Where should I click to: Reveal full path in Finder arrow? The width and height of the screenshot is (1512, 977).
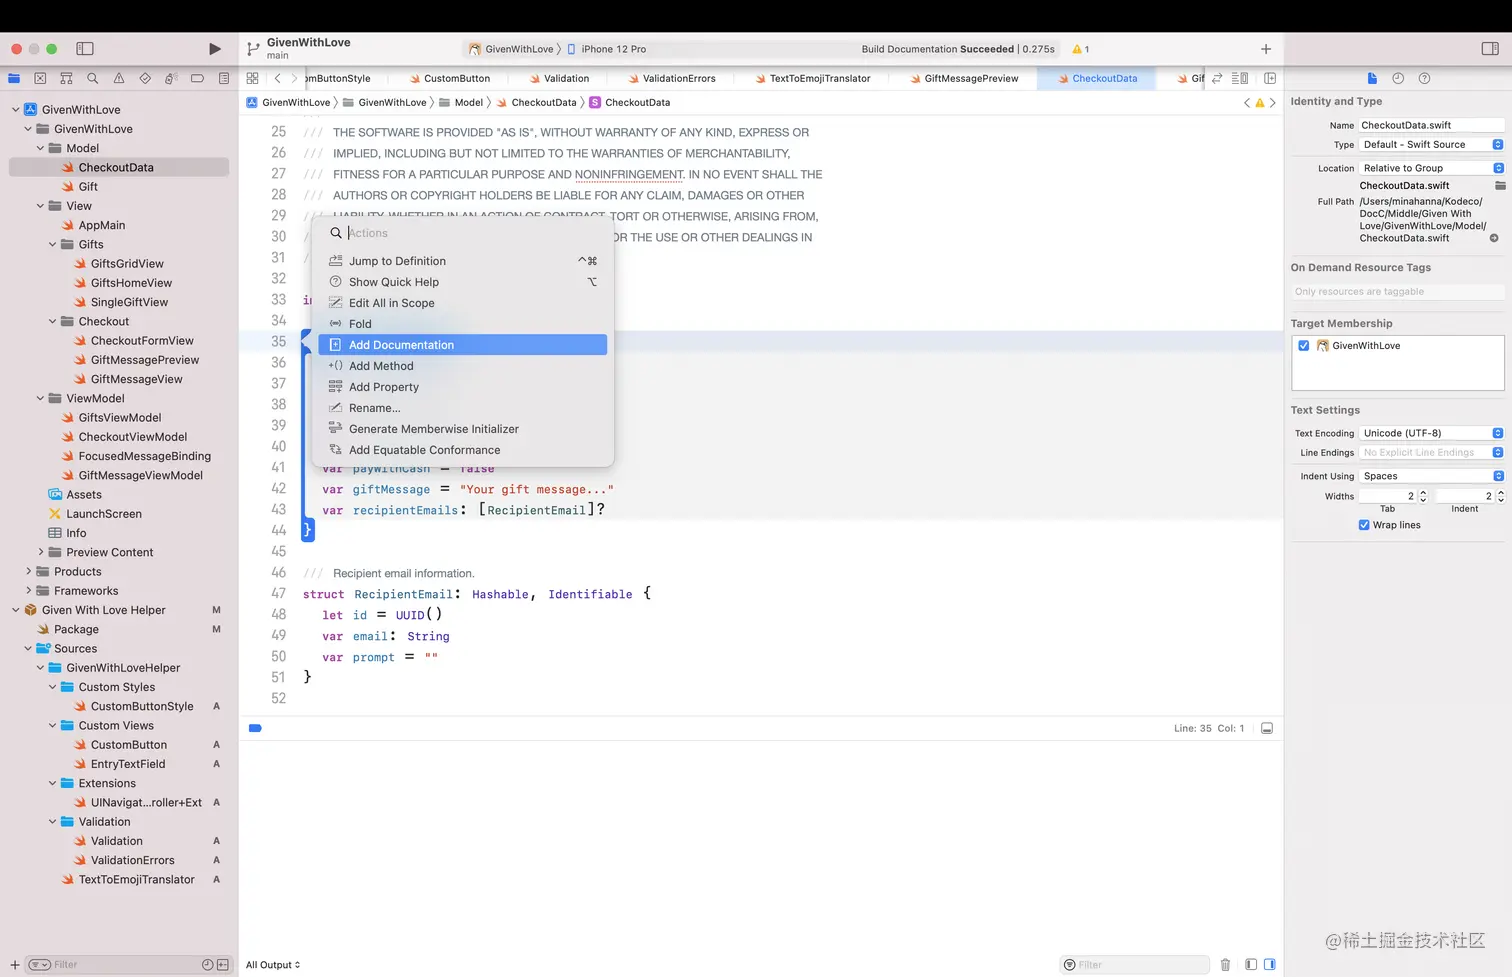tap(1494, 238)
